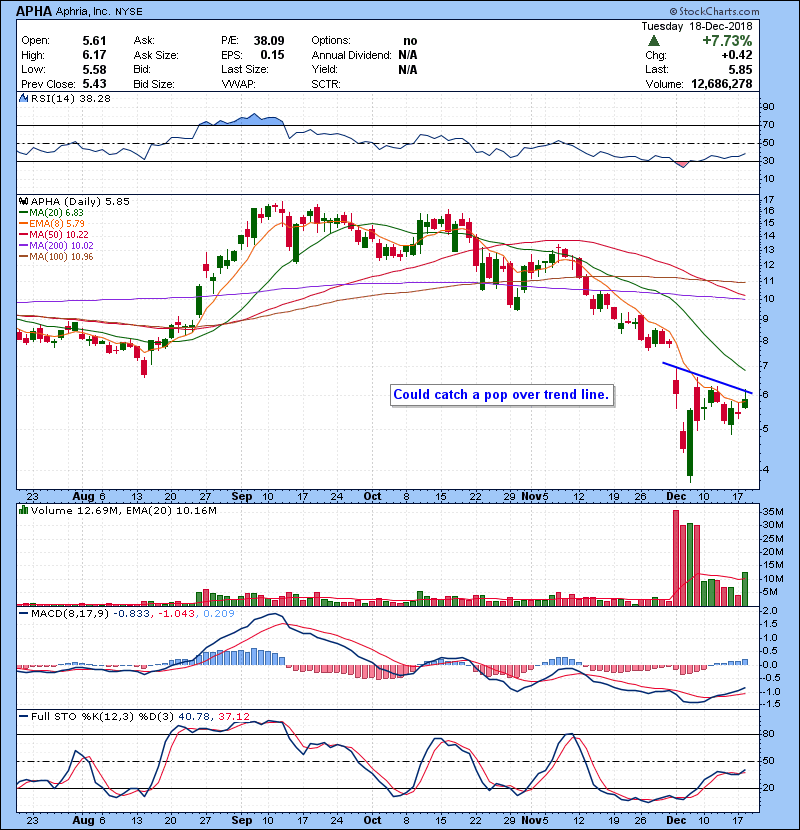Click the Annual Dividend N/A value

[x=408, y=55]
